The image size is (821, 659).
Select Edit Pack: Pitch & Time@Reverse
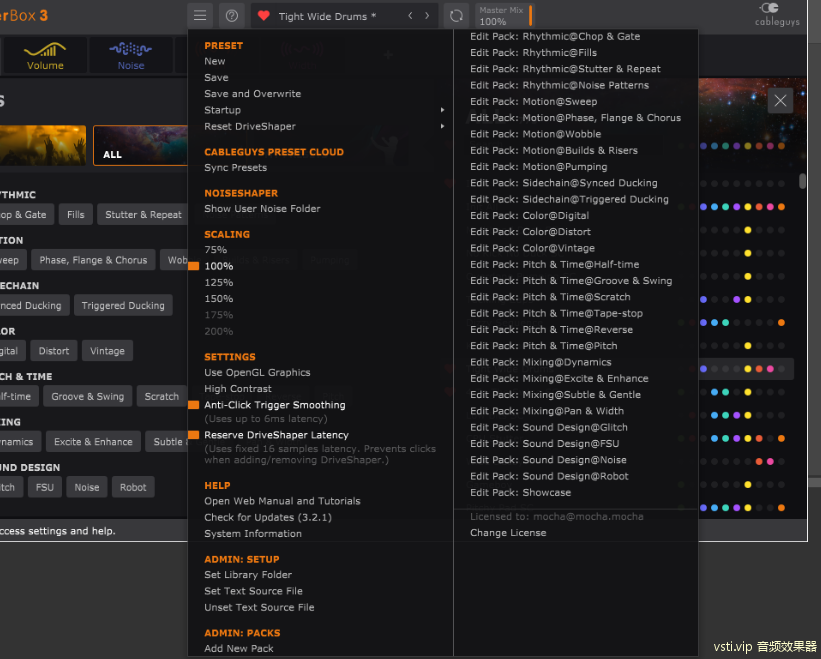551,330
